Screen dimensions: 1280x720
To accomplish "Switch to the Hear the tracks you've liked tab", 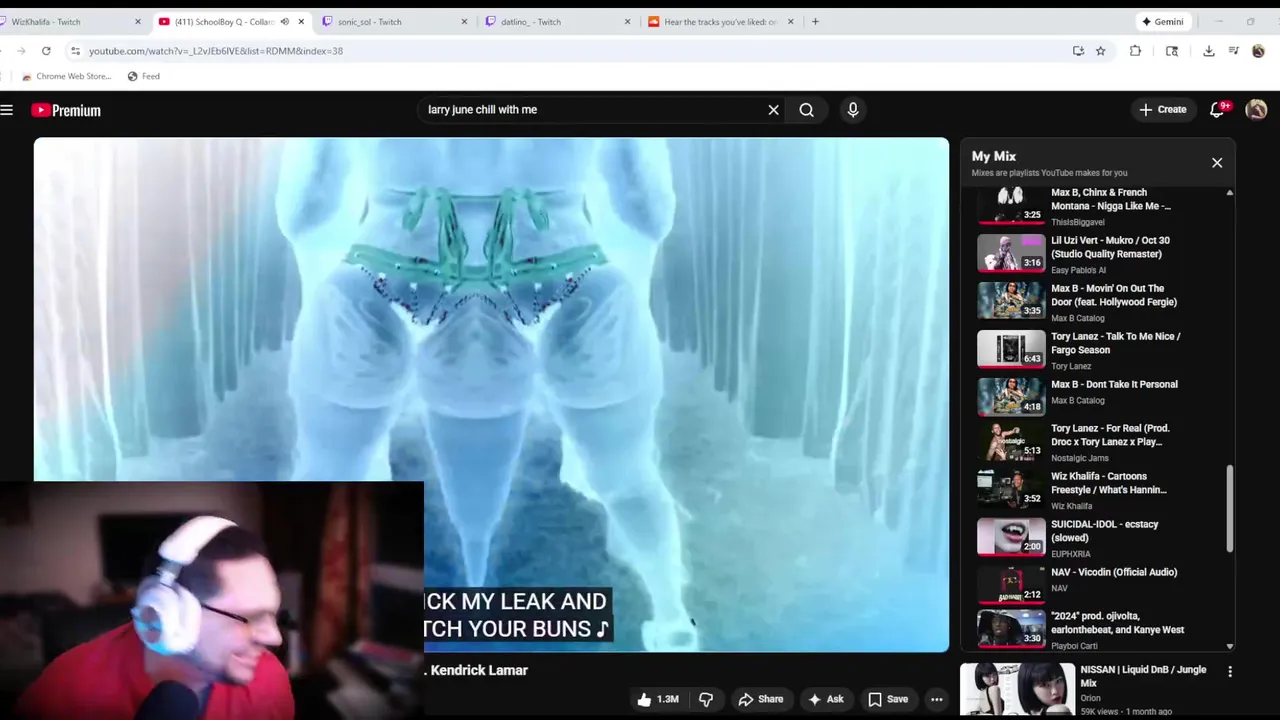I will point(721,21).
